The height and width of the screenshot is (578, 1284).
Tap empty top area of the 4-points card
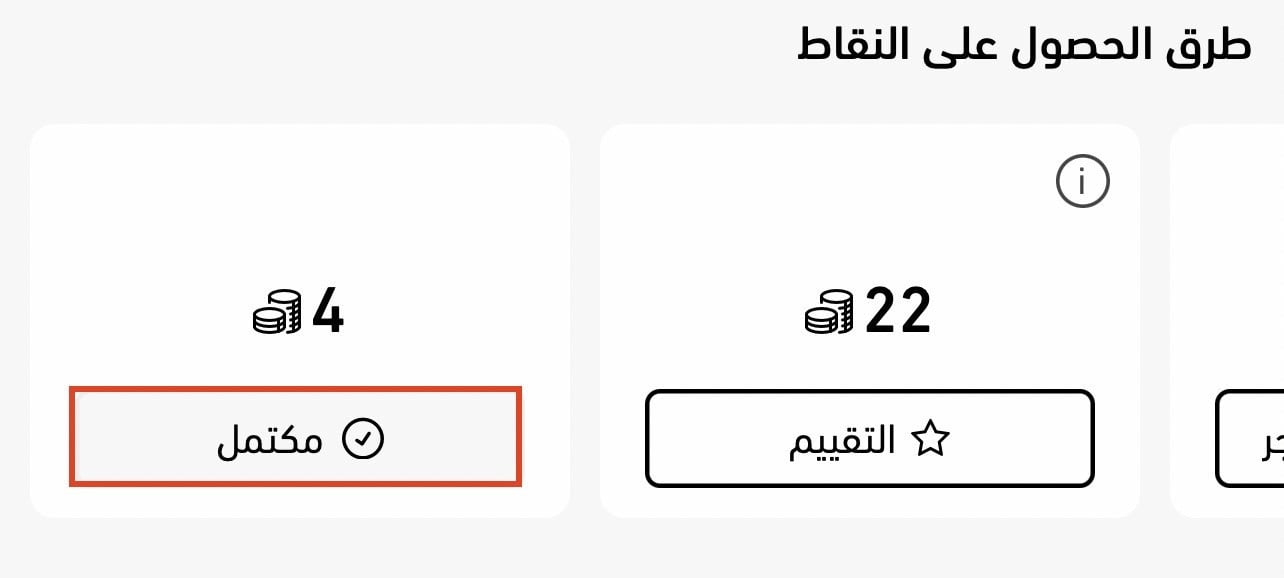(x=300, y=200)
